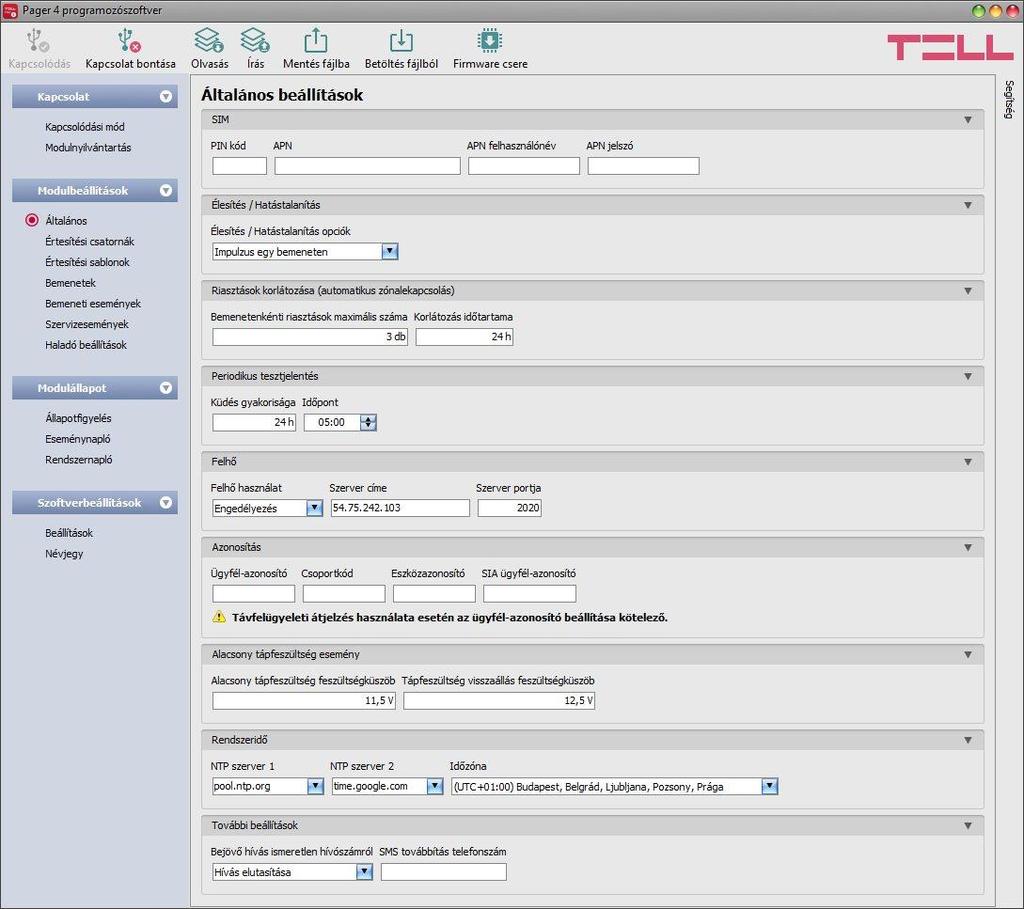
Task: Click the Írás write icon
Action: (x=255, y=40)
